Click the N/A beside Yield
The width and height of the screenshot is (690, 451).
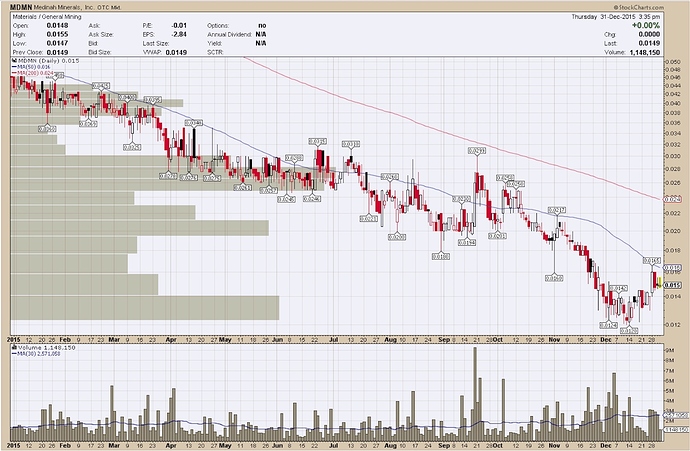tap(261, 43)
